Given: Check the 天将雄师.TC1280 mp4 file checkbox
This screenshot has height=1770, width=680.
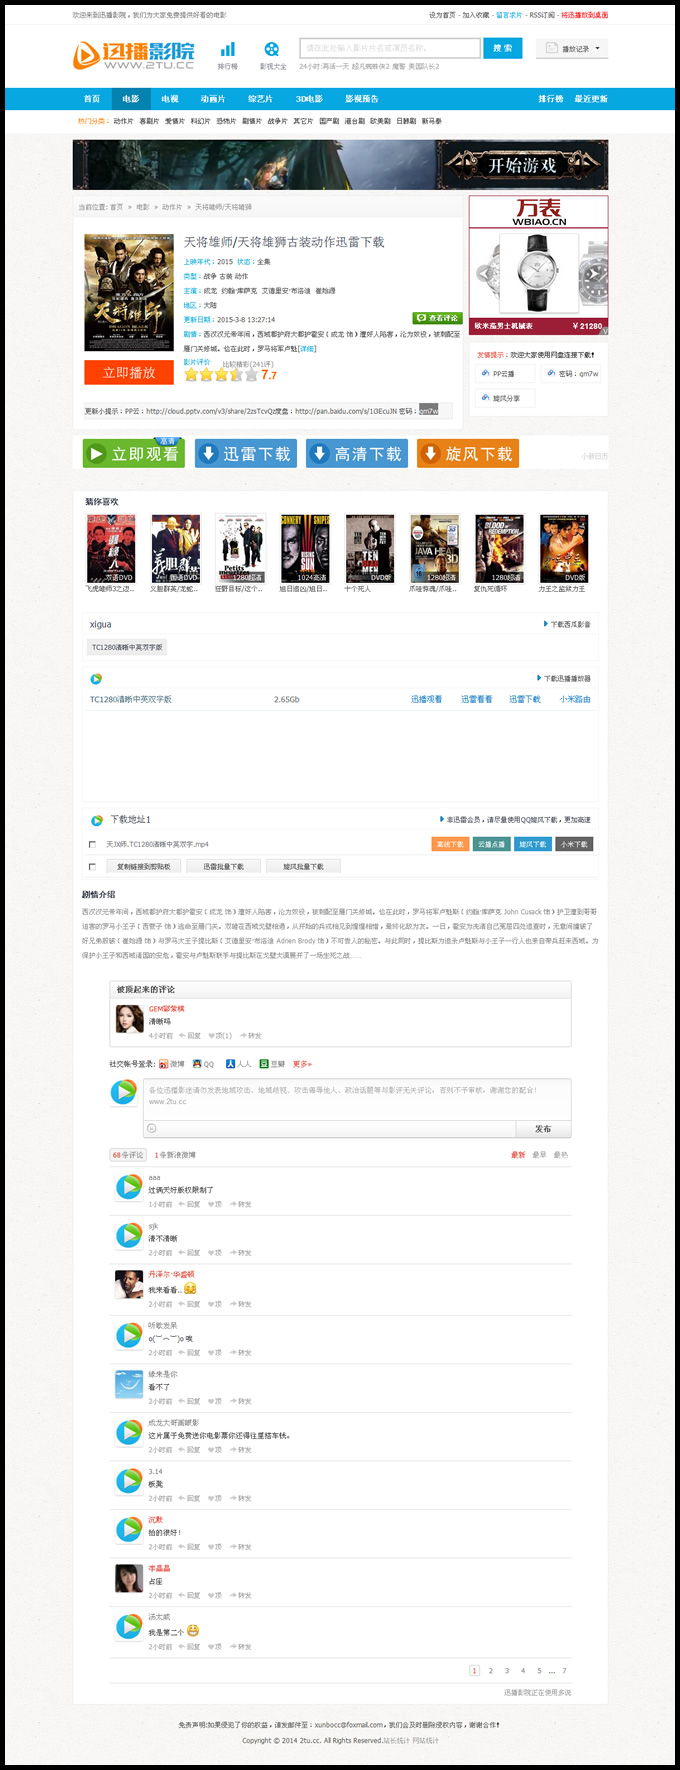Looking at the screenshot, I should tap(92, 844).
